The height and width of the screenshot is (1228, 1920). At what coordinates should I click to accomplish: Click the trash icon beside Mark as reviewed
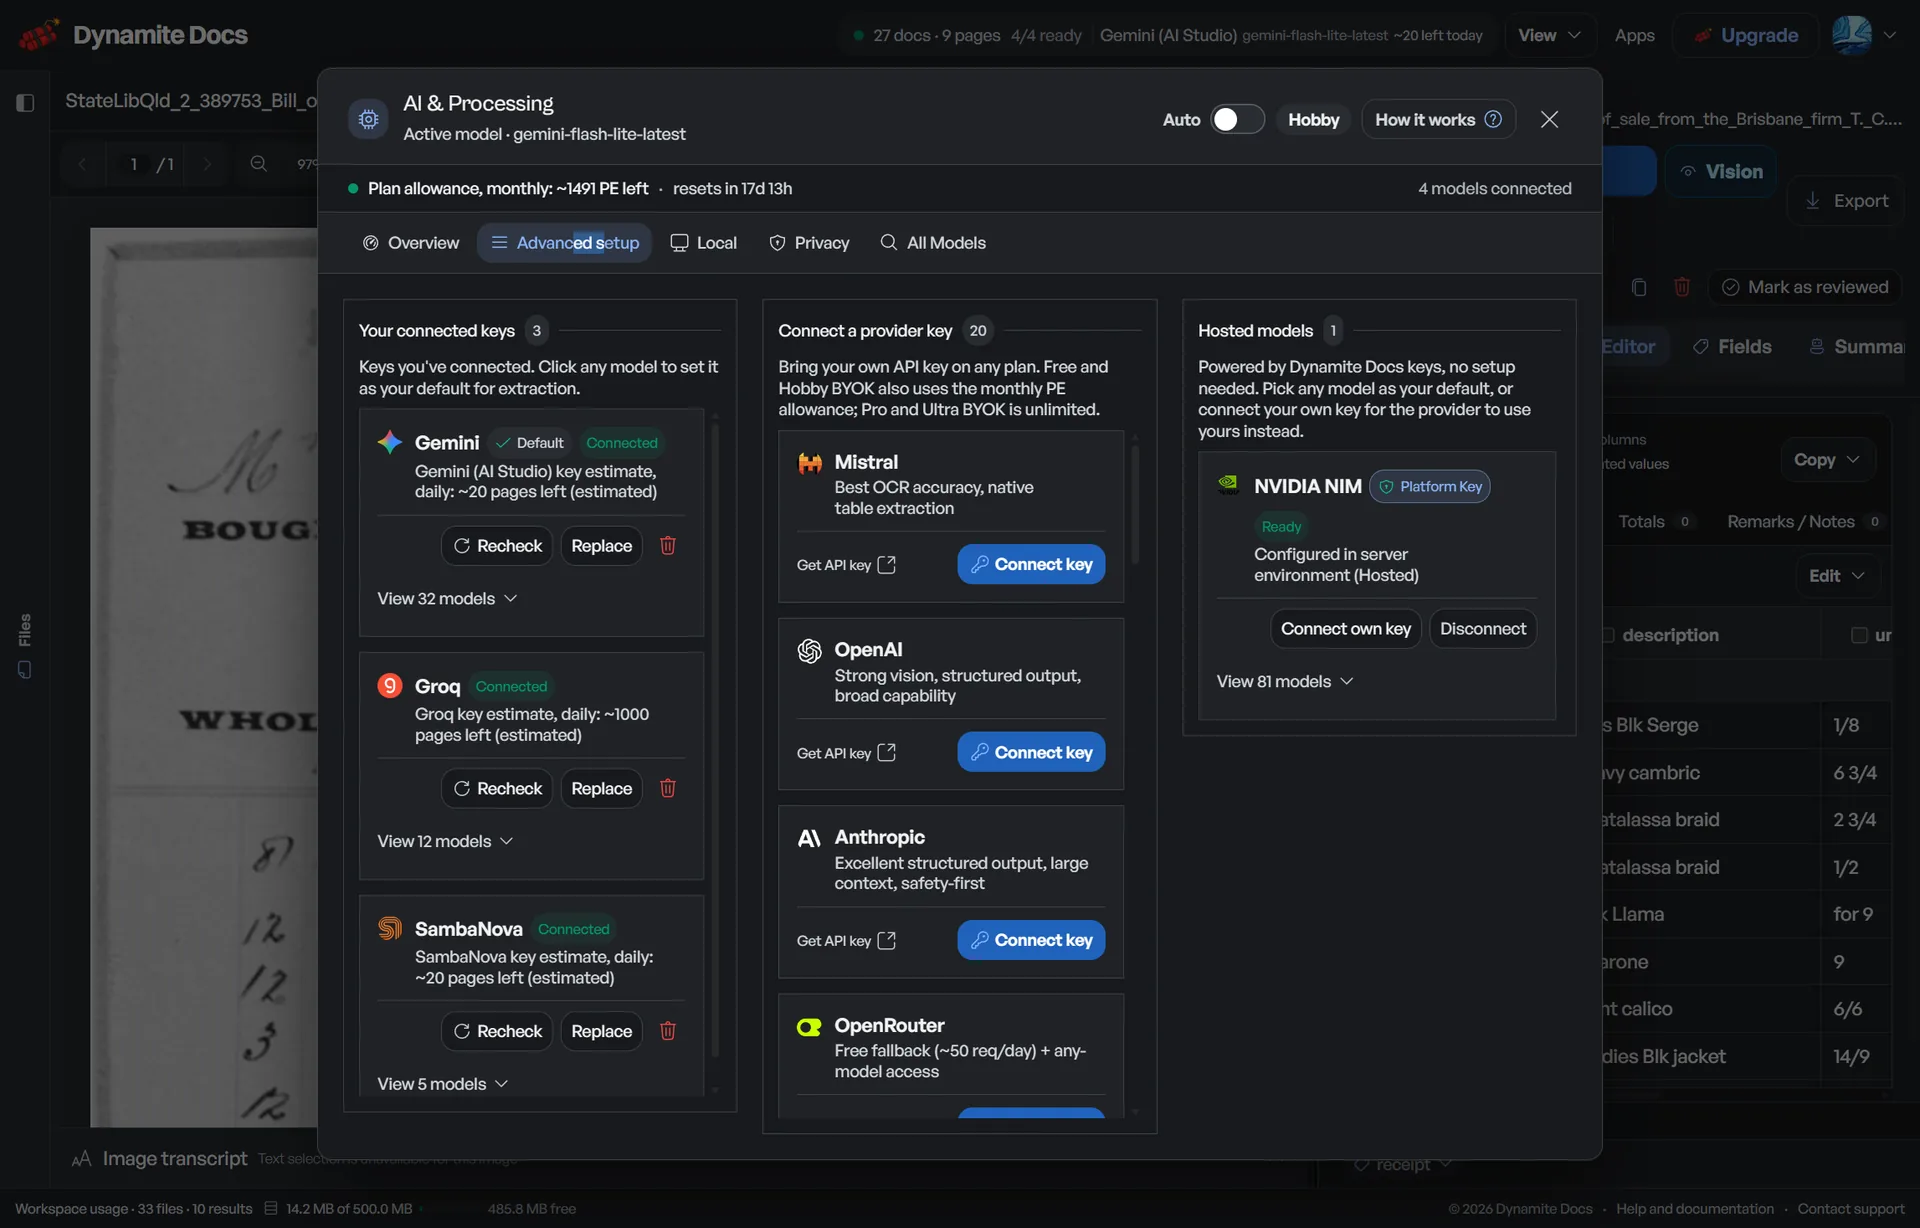1682,287
